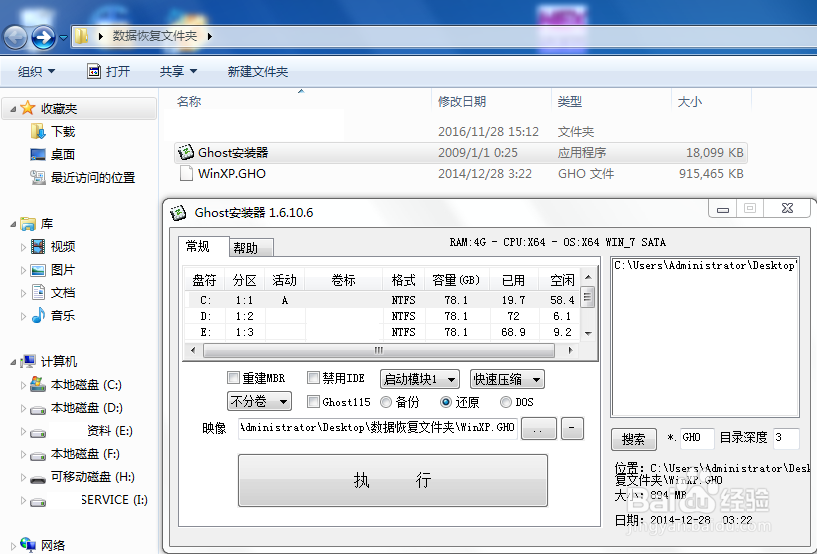The width and height of the screenshot is (817, 554).
Task: Select the C: partition row
Action: click(382, 300)
